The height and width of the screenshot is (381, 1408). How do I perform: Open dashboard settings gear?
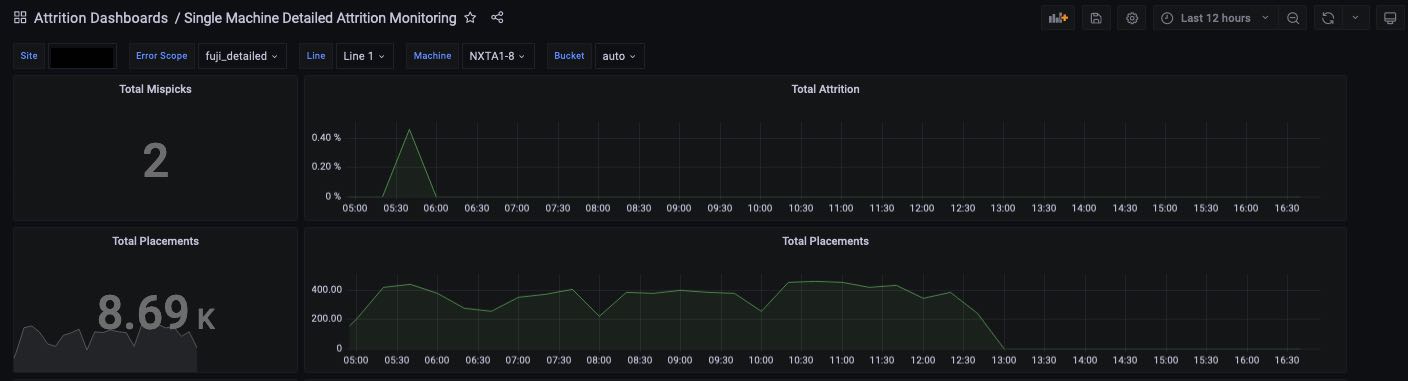coord(1132,18)
